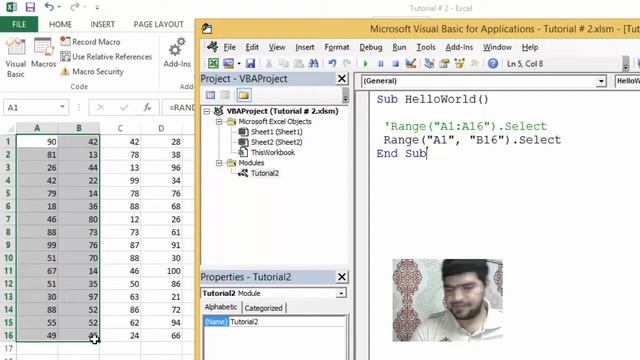This screenshot has height=360, width=640.
Task: Undo with the quick access arrow
Action: pos(49,7)
